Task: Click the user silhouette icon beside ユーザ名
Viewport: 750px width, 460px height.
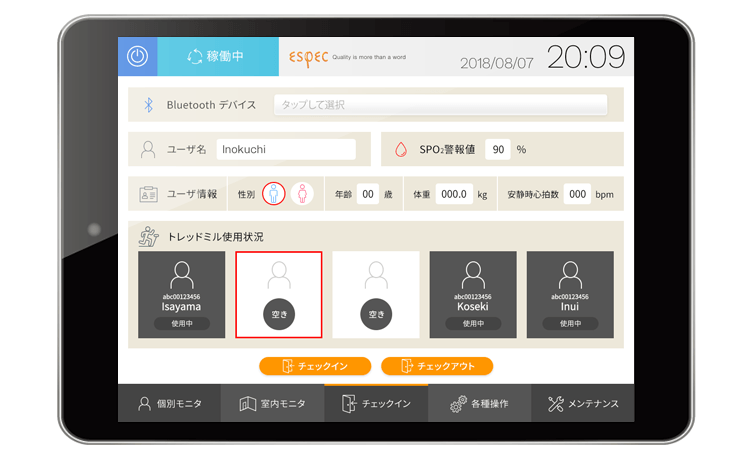Action: tap(148, 149)
